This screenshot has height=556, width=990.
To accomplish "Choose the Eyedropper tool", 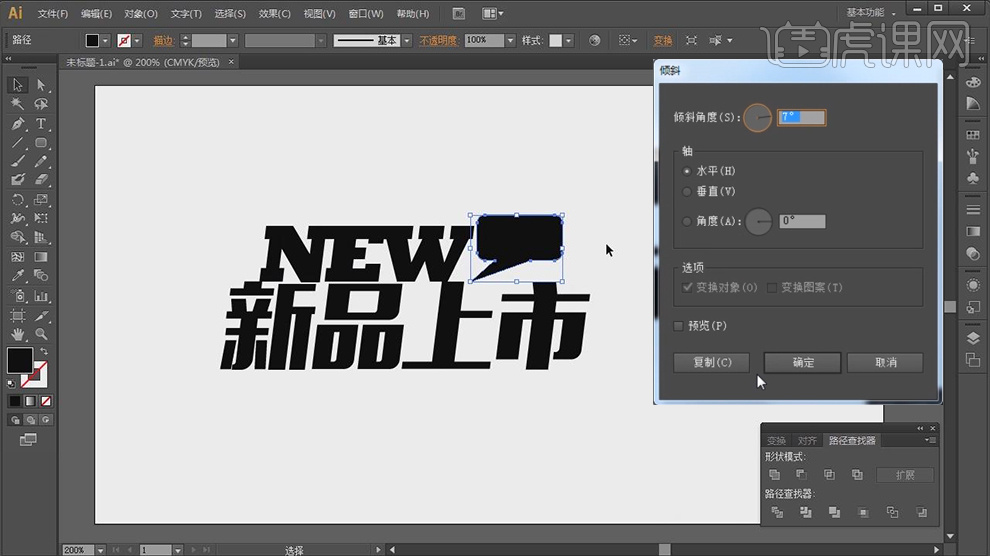I will coord(18,276).
